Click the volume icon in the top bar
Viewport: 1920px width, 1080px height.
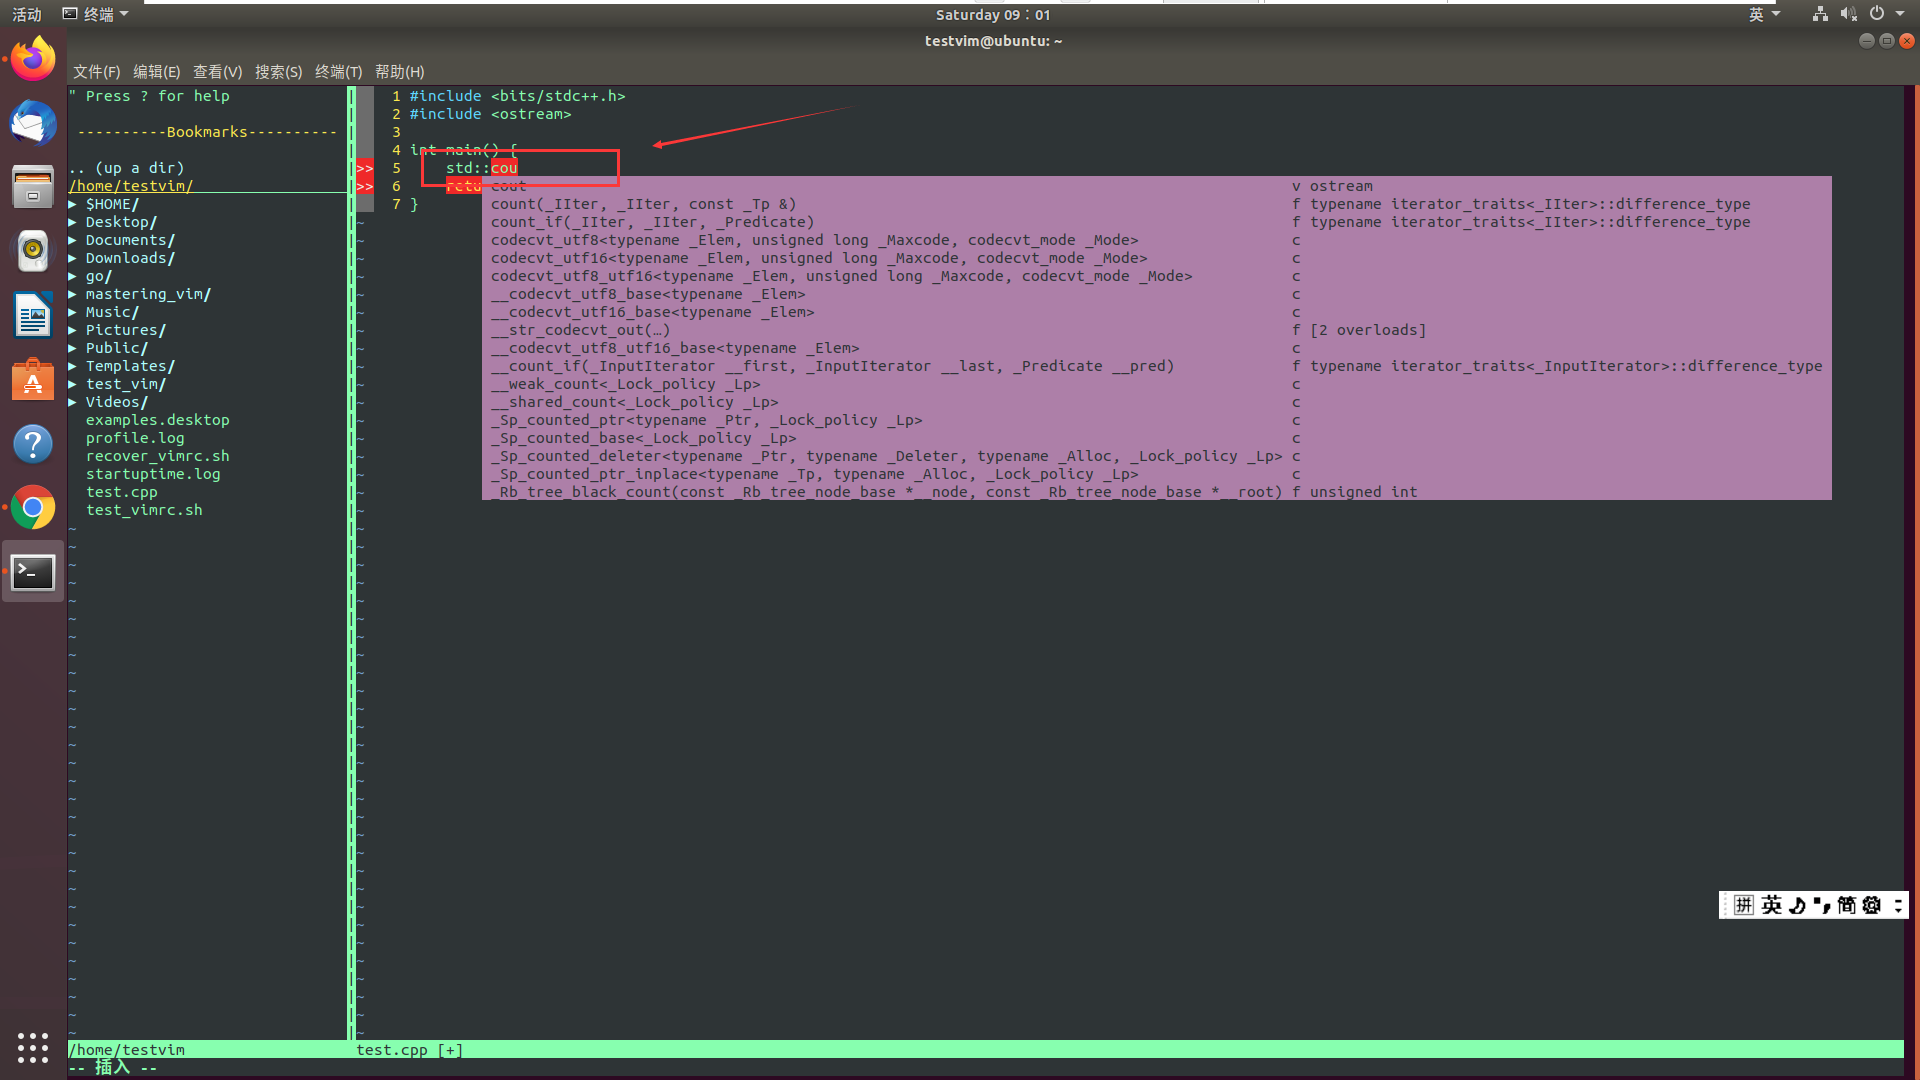1848,14
